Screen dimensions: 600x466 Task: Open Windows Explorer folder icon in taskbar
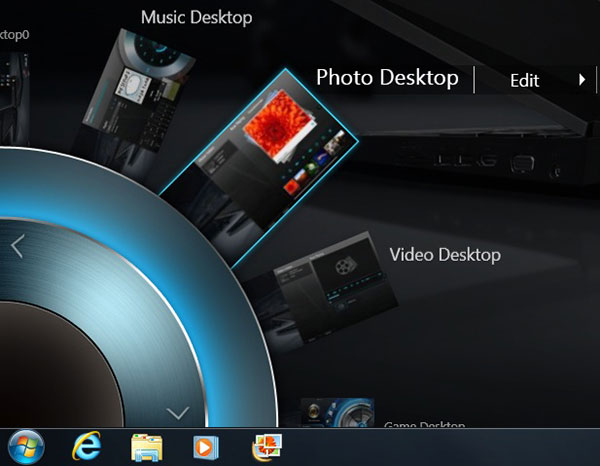(147, 446)
